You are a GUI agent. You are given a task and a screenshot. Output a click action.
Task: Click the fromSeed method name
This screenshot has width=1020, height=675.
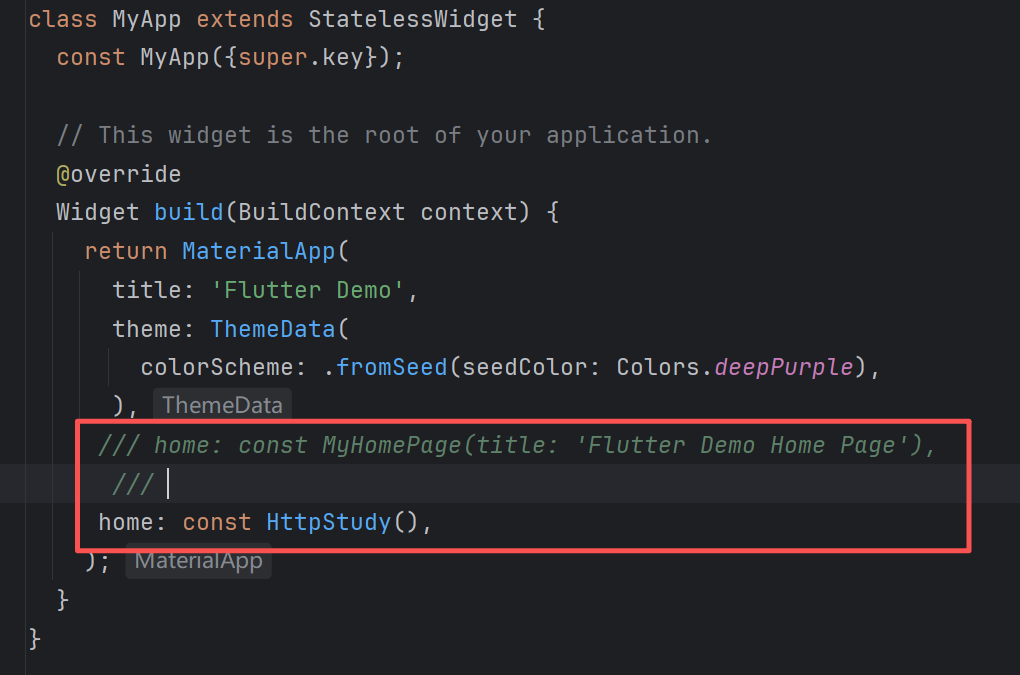coord(391,367)
